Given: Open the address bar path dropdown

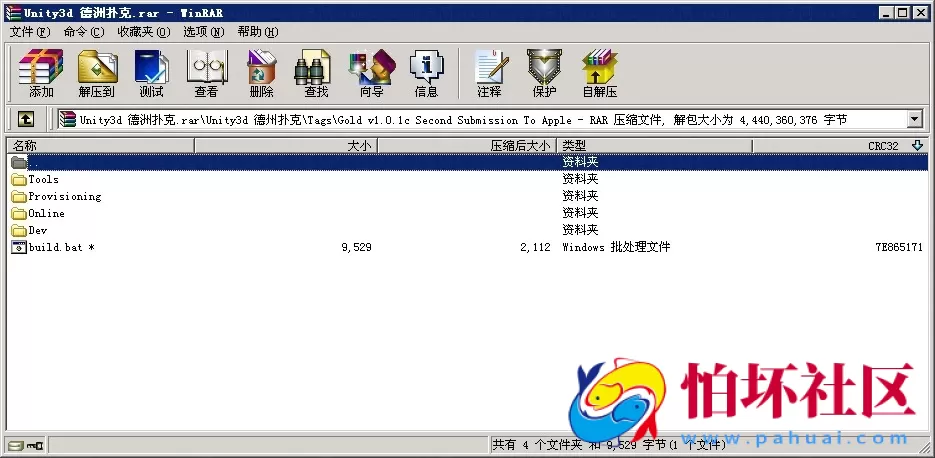Looking at the screenshot, I should [x=915, y=120].
